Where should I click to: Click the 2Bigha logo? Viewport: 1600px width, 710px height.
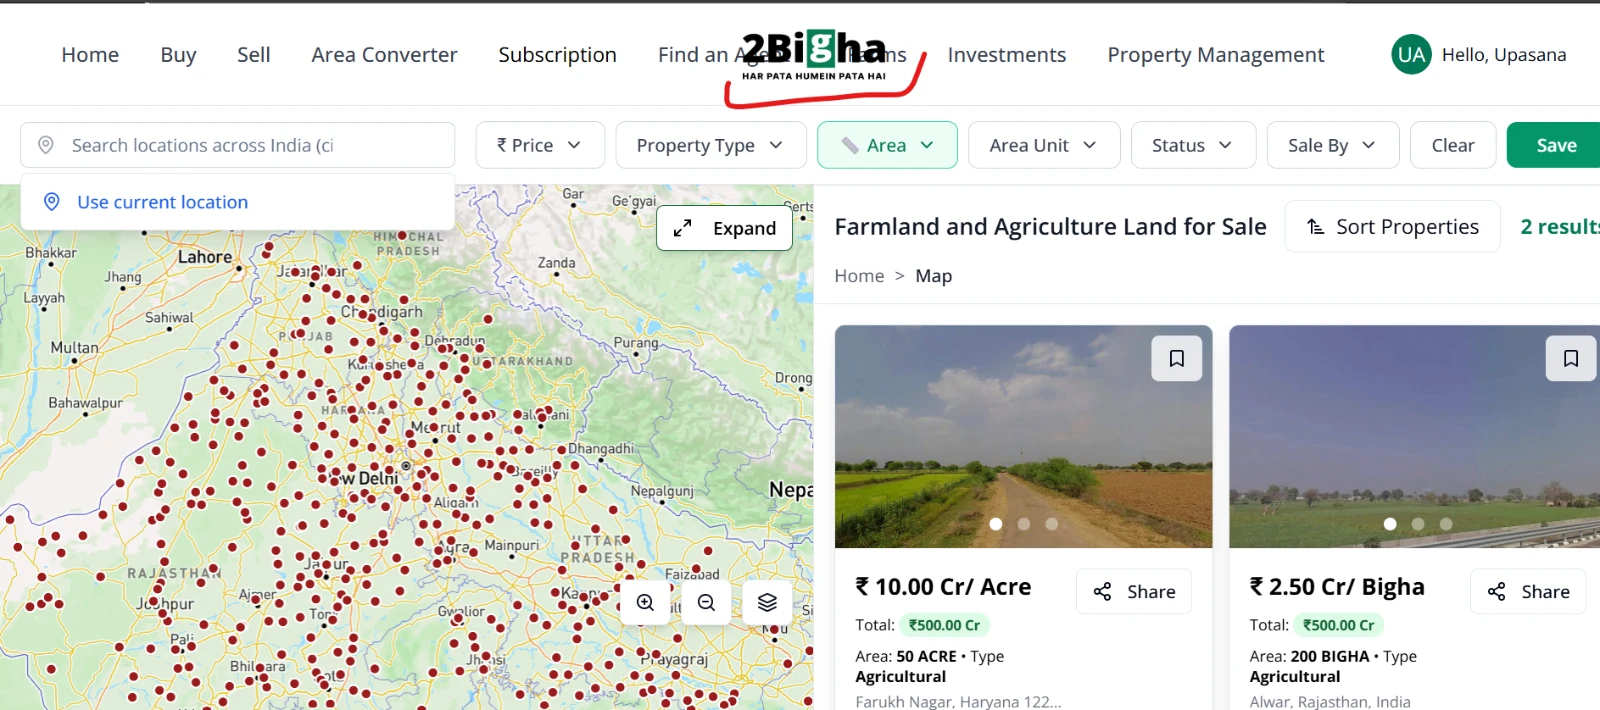(x=814, y=55)
